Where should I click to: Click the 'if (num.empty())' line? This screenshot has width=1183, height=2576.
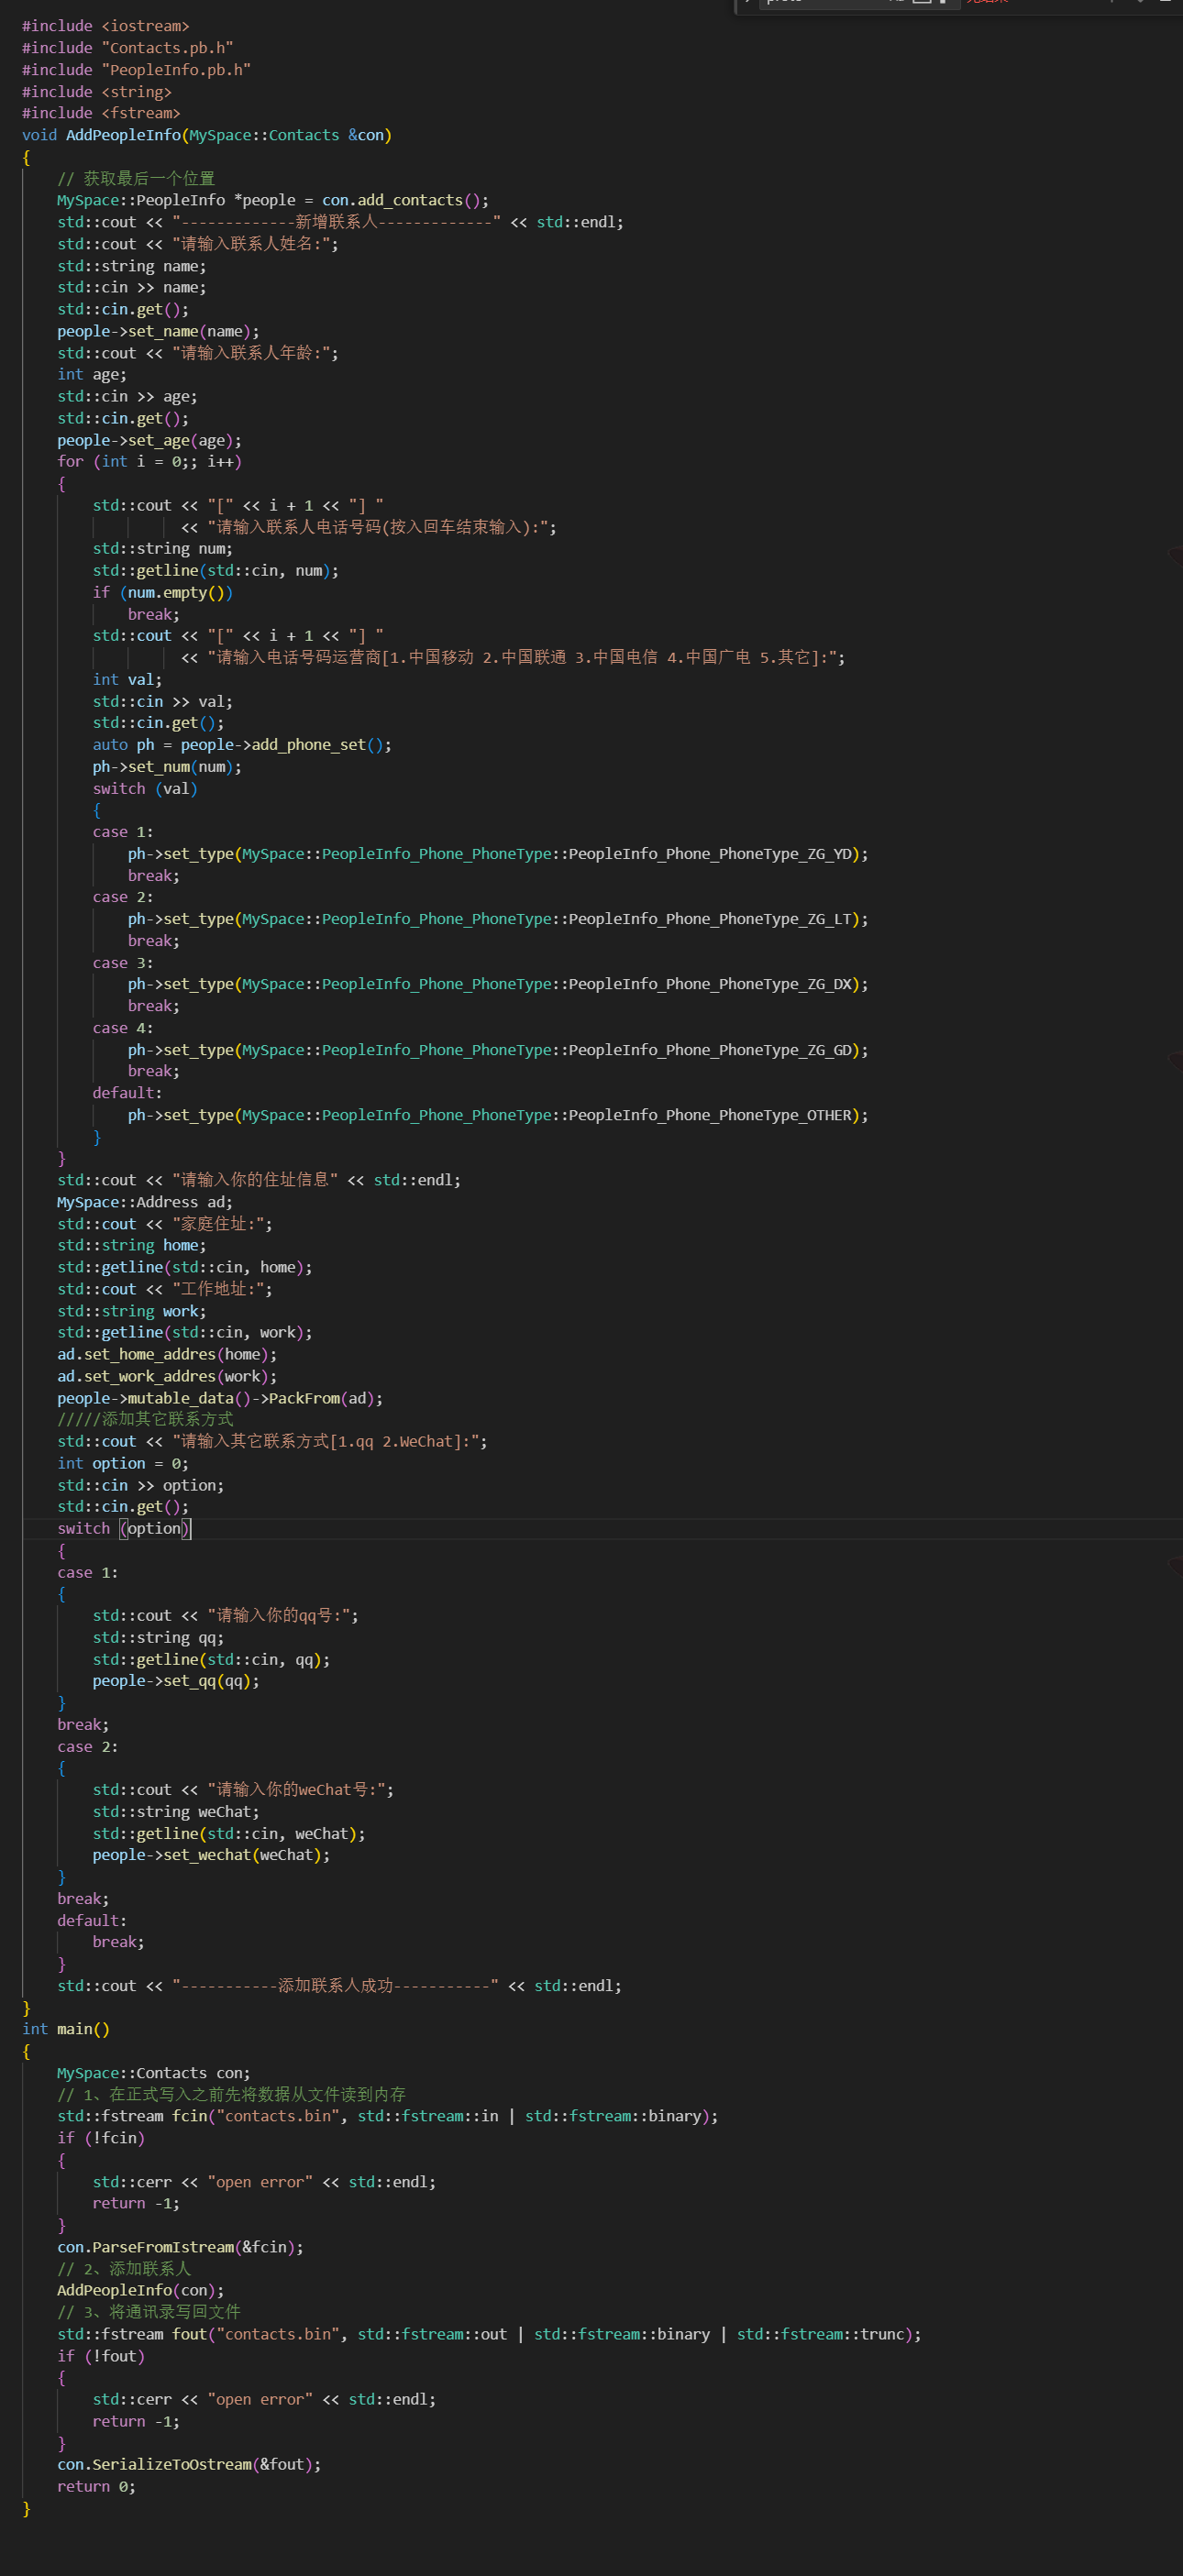pyautogui.click(x=163, y=592)
